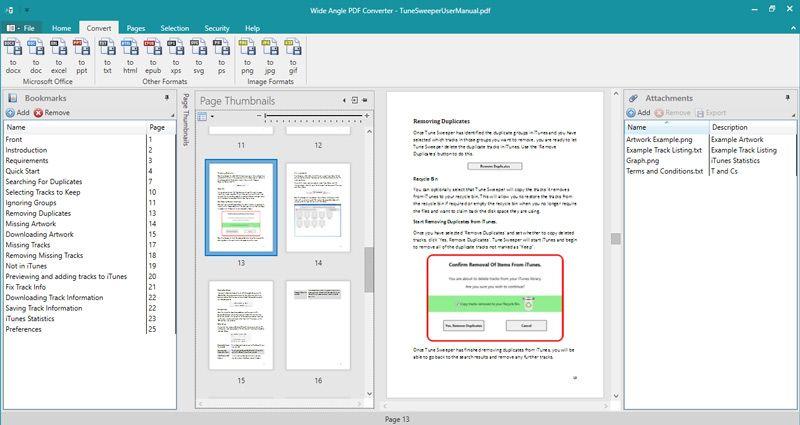Add a new attachment

pos(638,113)
